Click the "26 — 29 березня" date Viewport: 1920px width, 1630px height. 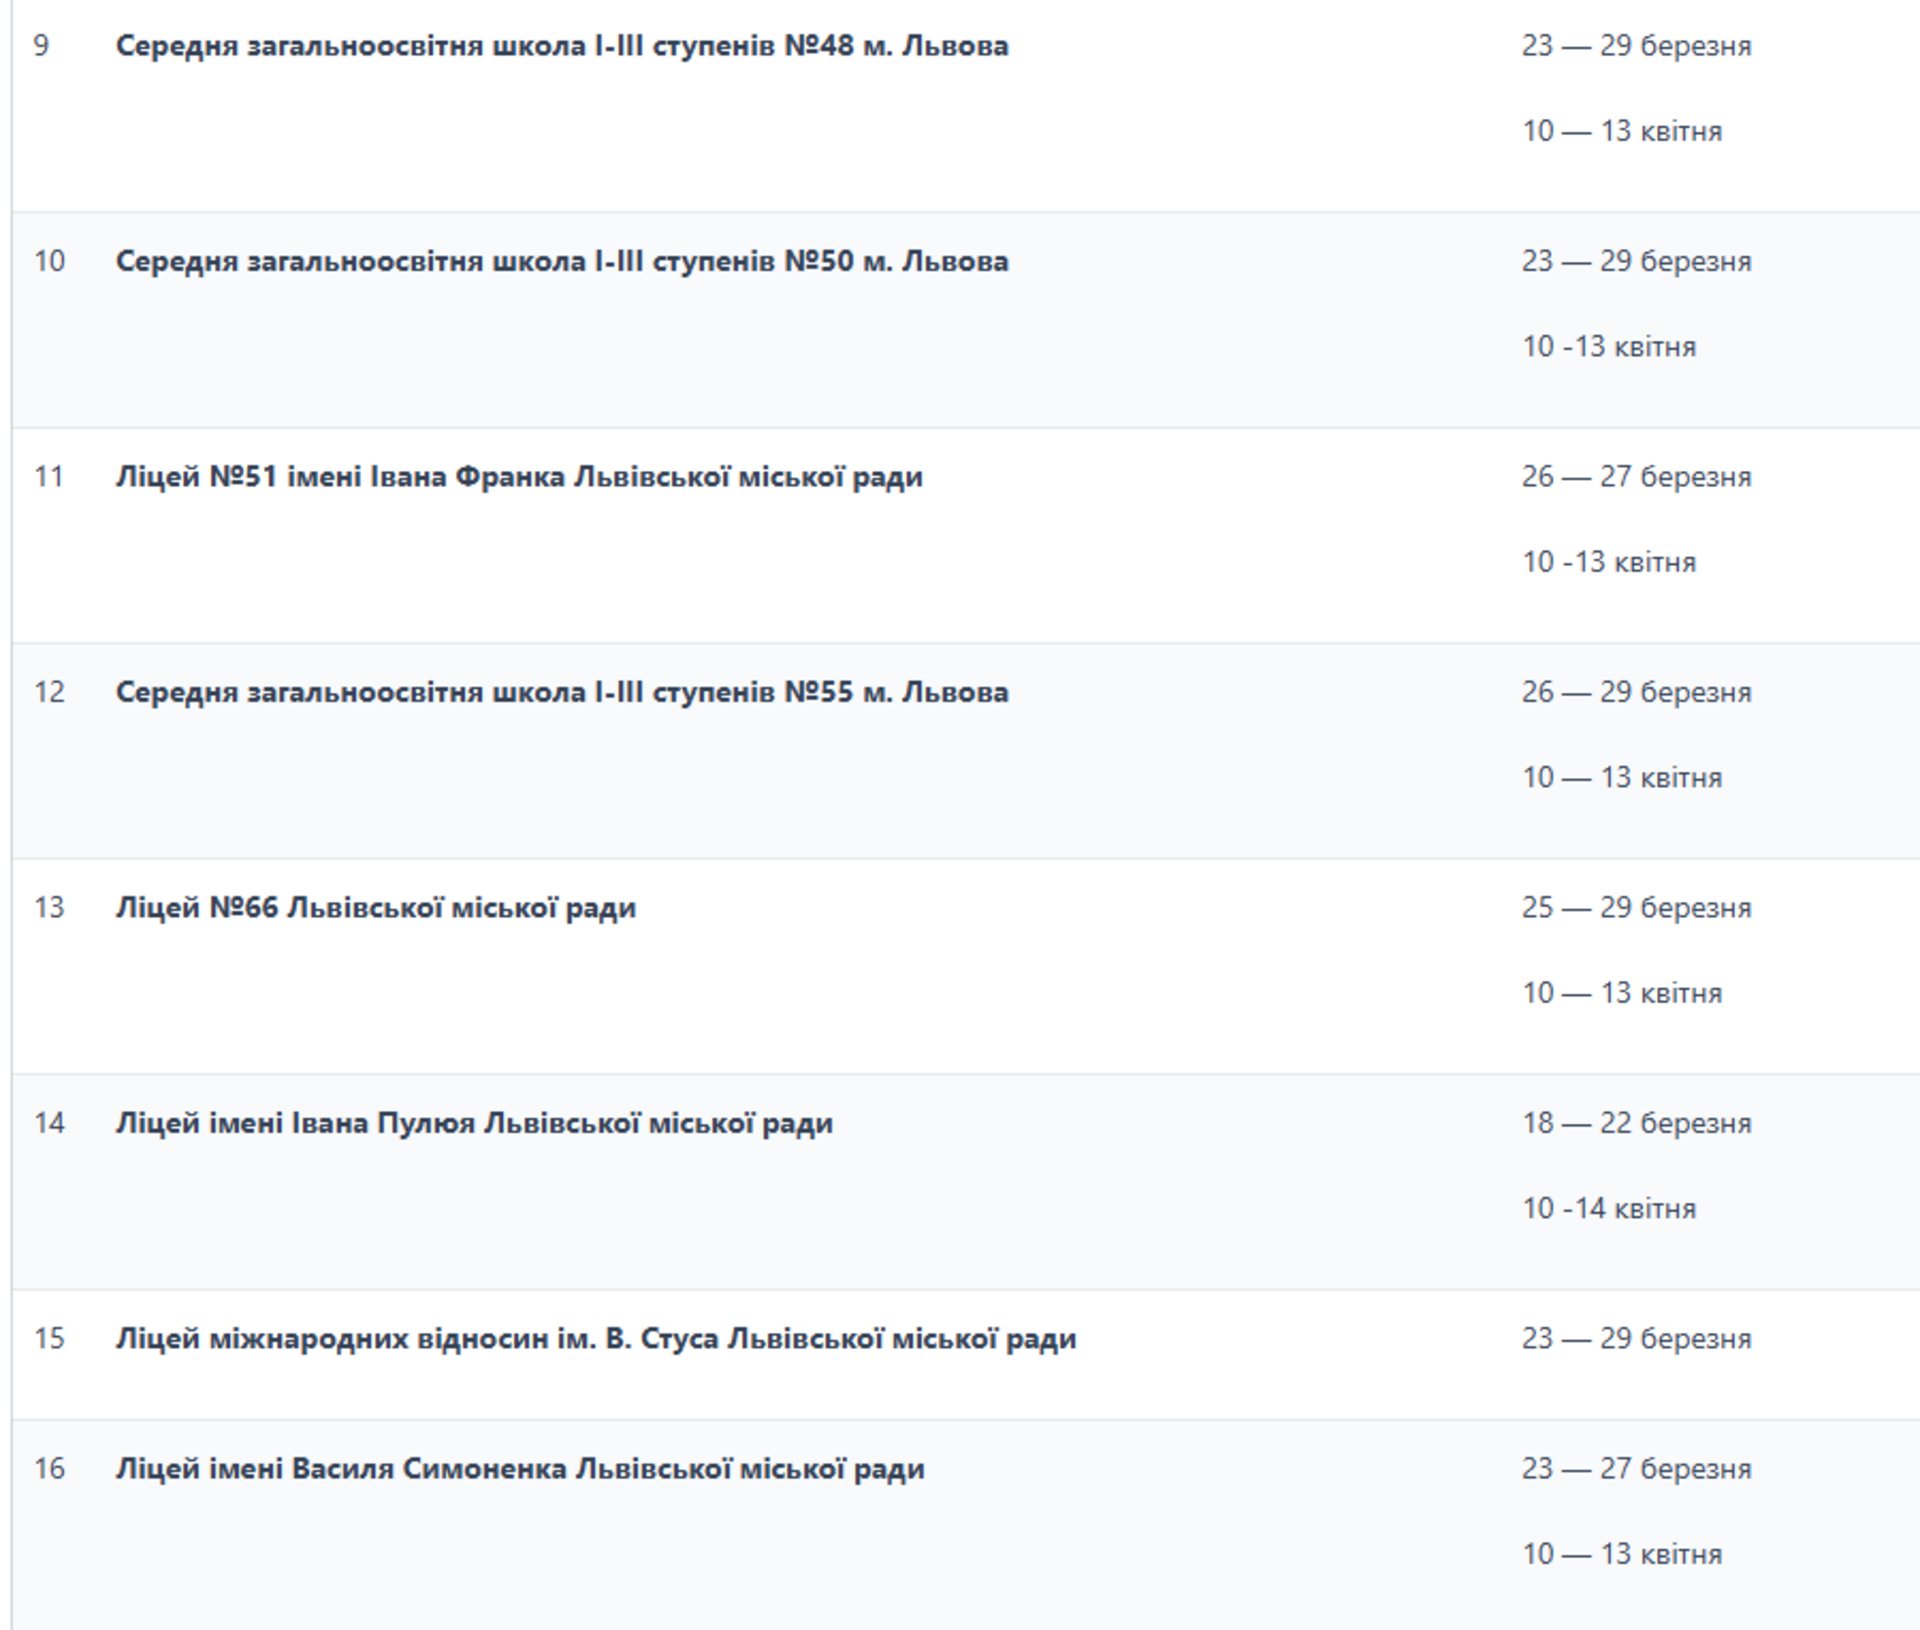tap(1636, 692)
